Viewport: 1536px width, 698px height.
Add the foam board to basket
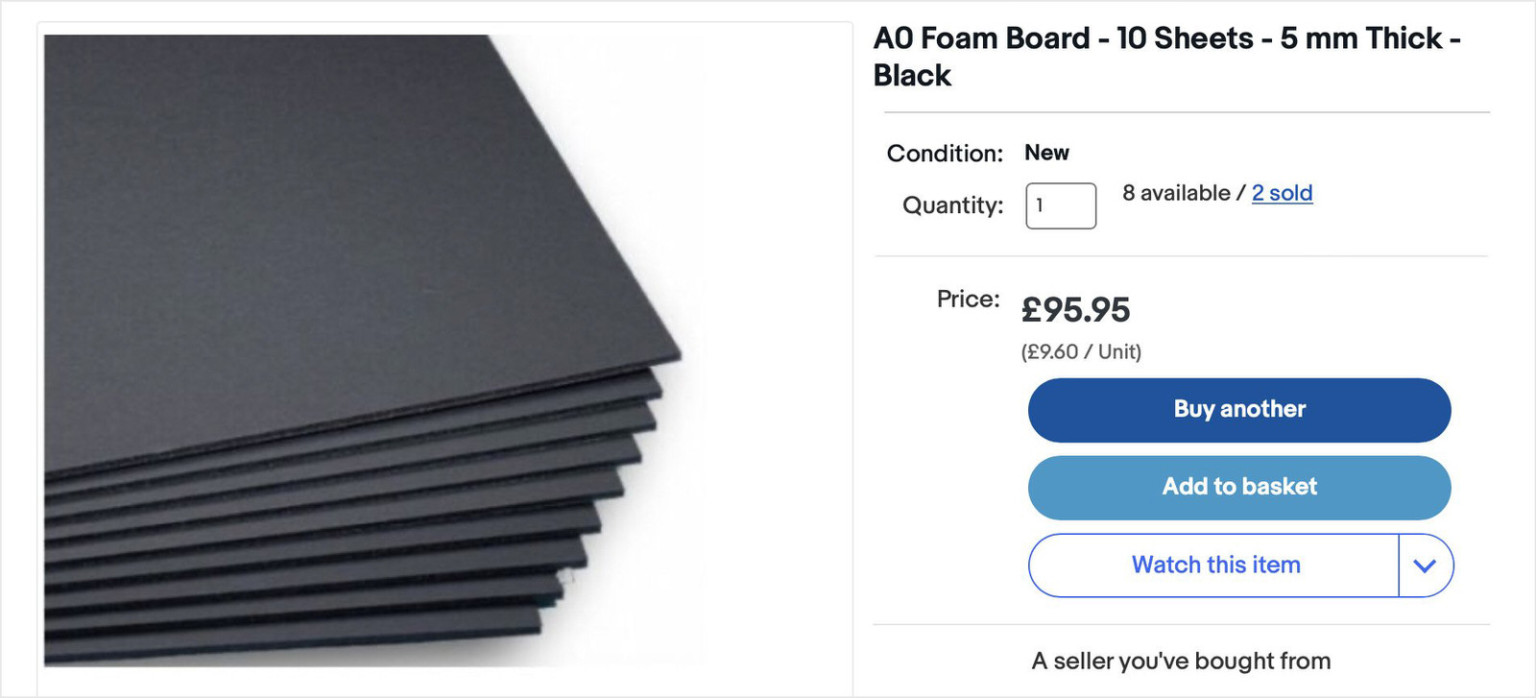1239,487
